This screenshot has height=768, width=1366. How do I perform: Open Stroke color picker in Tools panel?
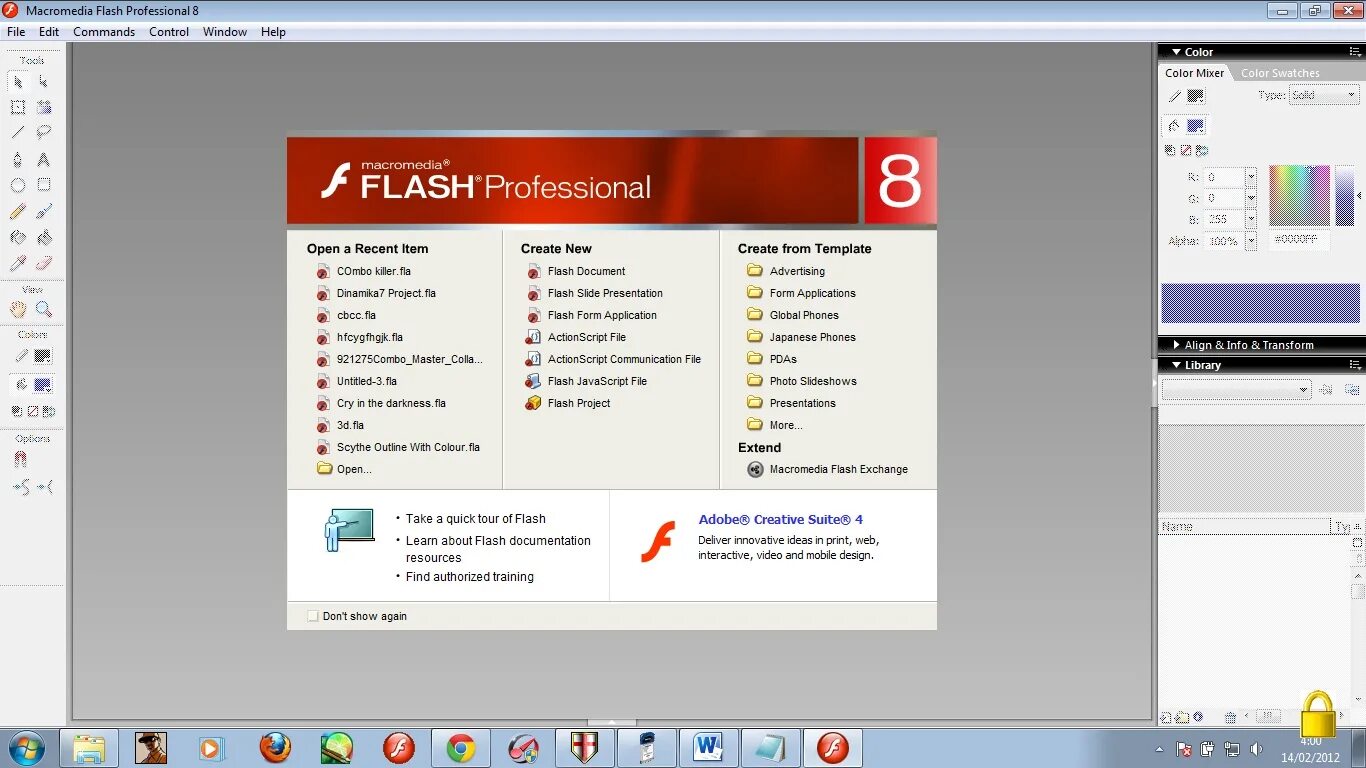pos(43,357)
